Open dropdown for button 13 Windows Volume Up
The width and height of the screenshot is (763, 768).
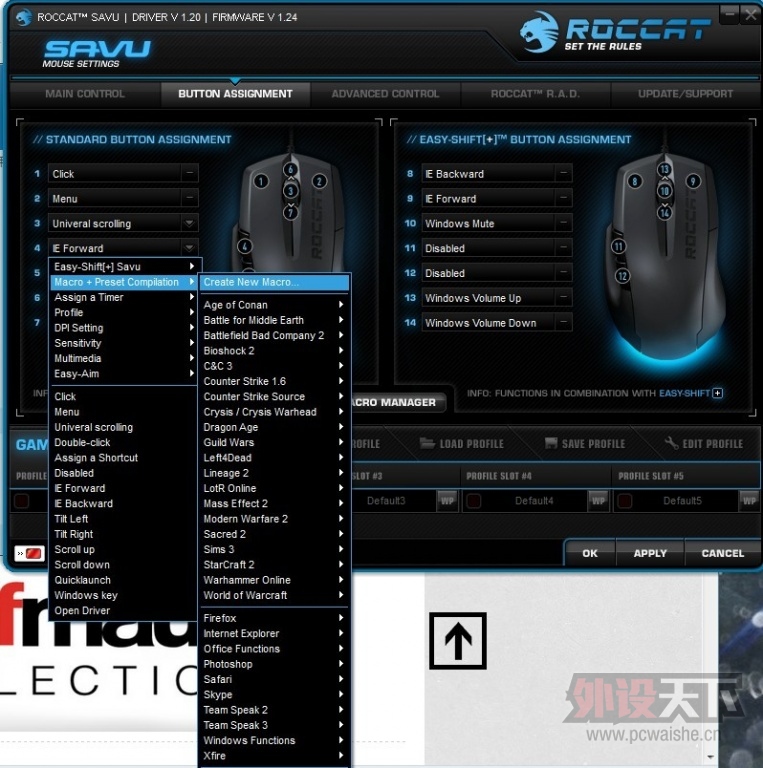pos(564,298)
